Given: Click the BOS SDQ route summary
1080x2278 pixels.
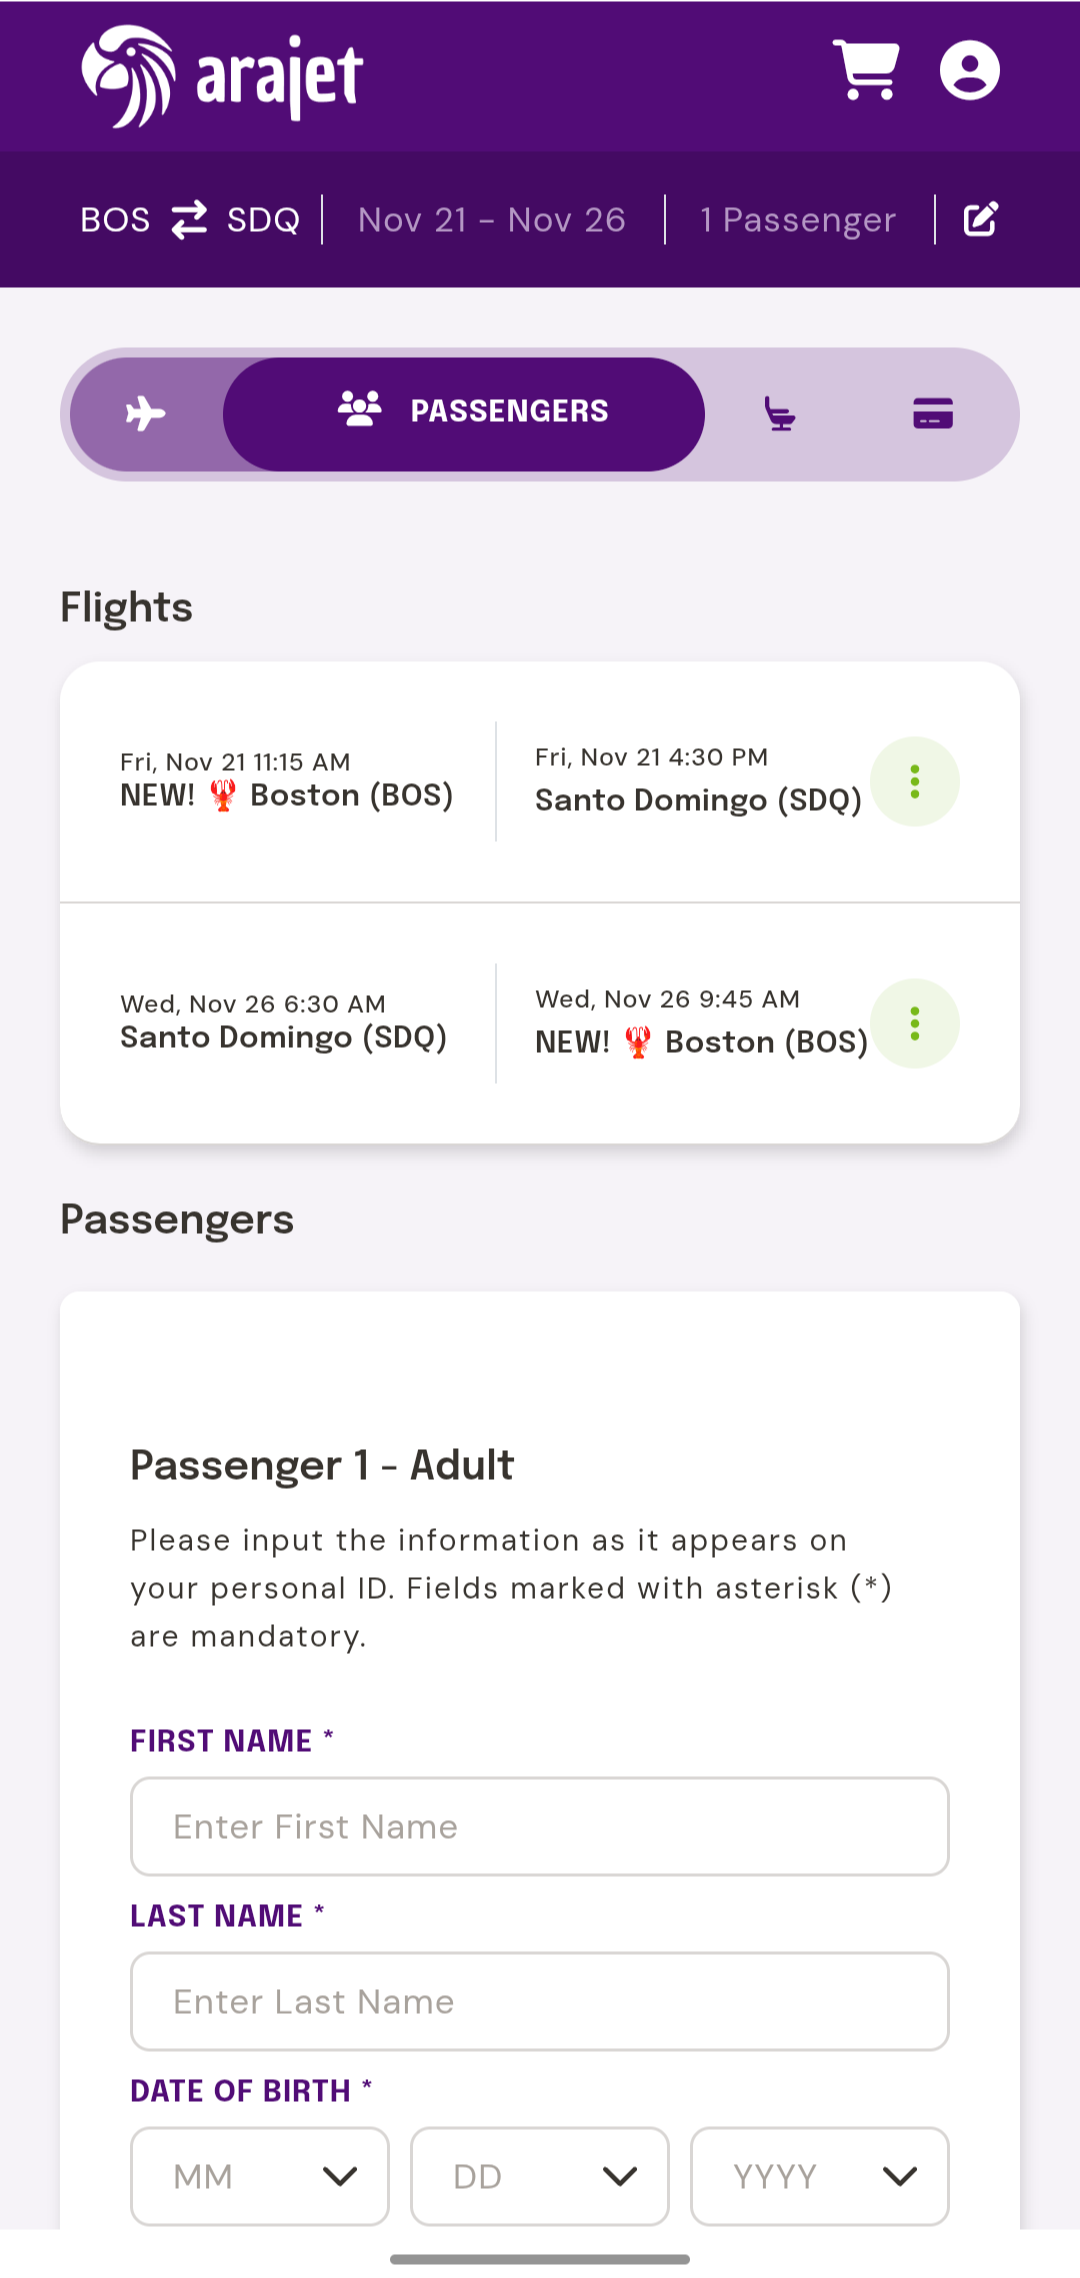Looking at the screenshot, I should pyautogui.click(x=190, y=219).
